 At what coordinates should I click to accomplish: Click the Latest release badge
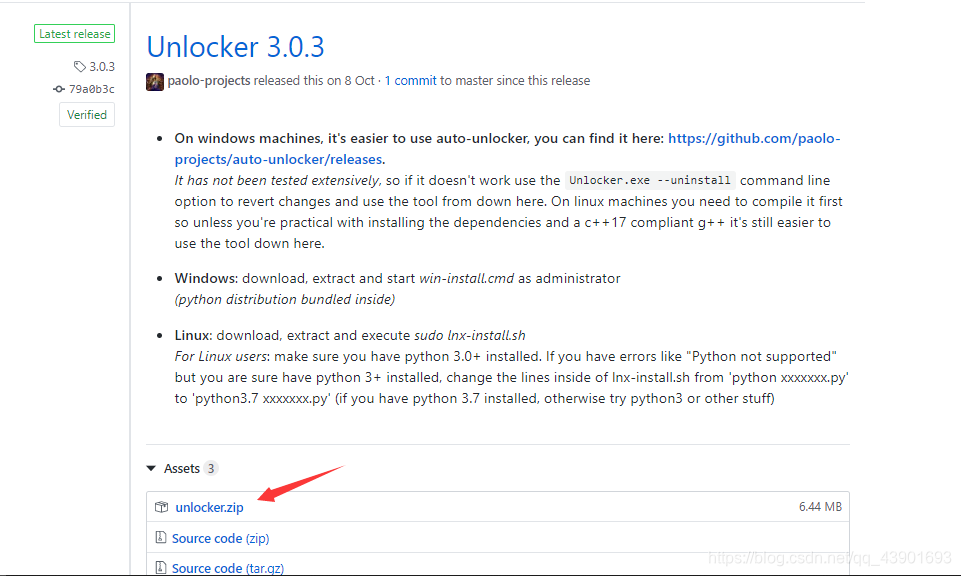click(74, 34)
